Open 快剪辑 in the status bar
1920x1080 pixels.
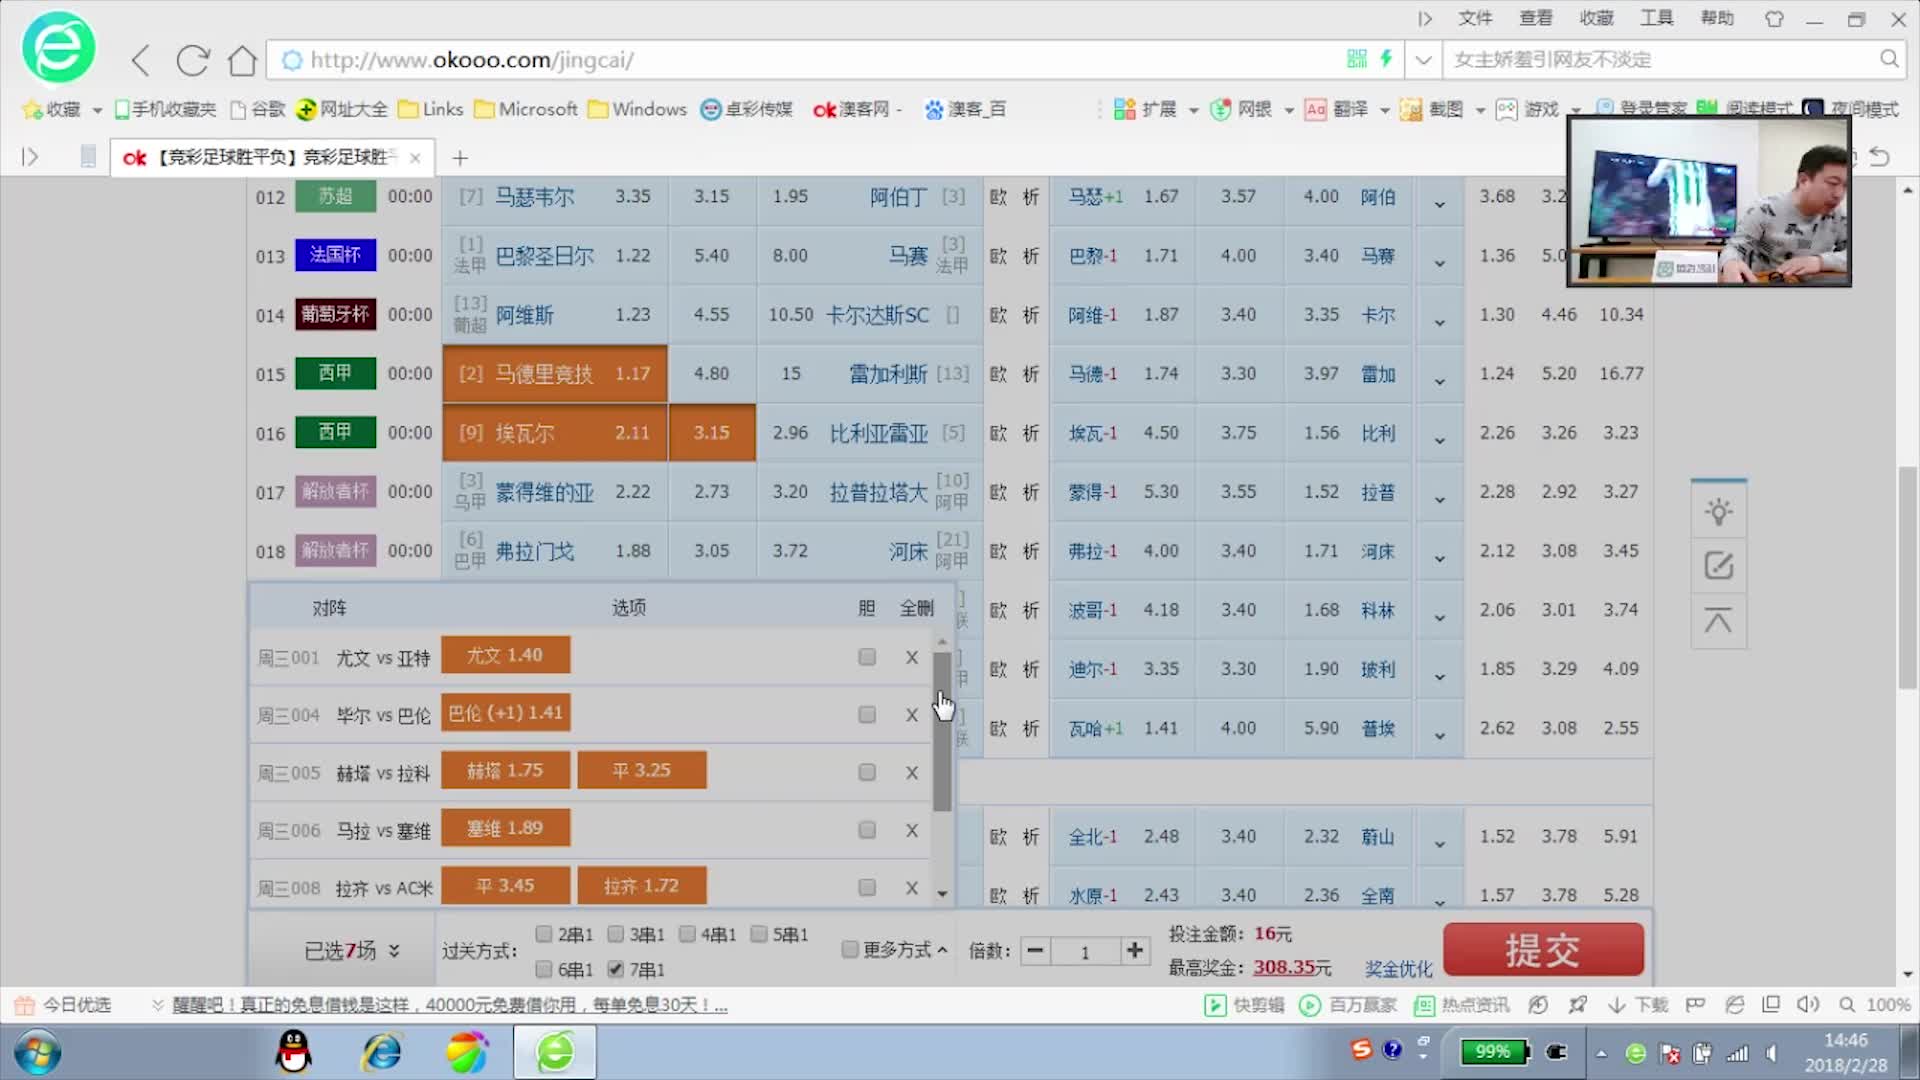tap(1245, 1005)
